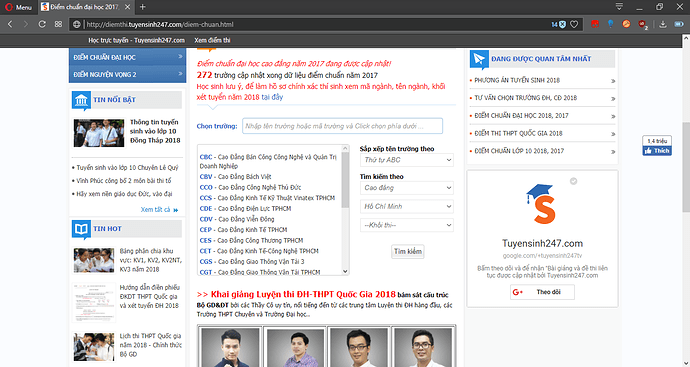
Task: Click Tuyensinh247.com Google+ page title
Action: (x=542, y=243)
